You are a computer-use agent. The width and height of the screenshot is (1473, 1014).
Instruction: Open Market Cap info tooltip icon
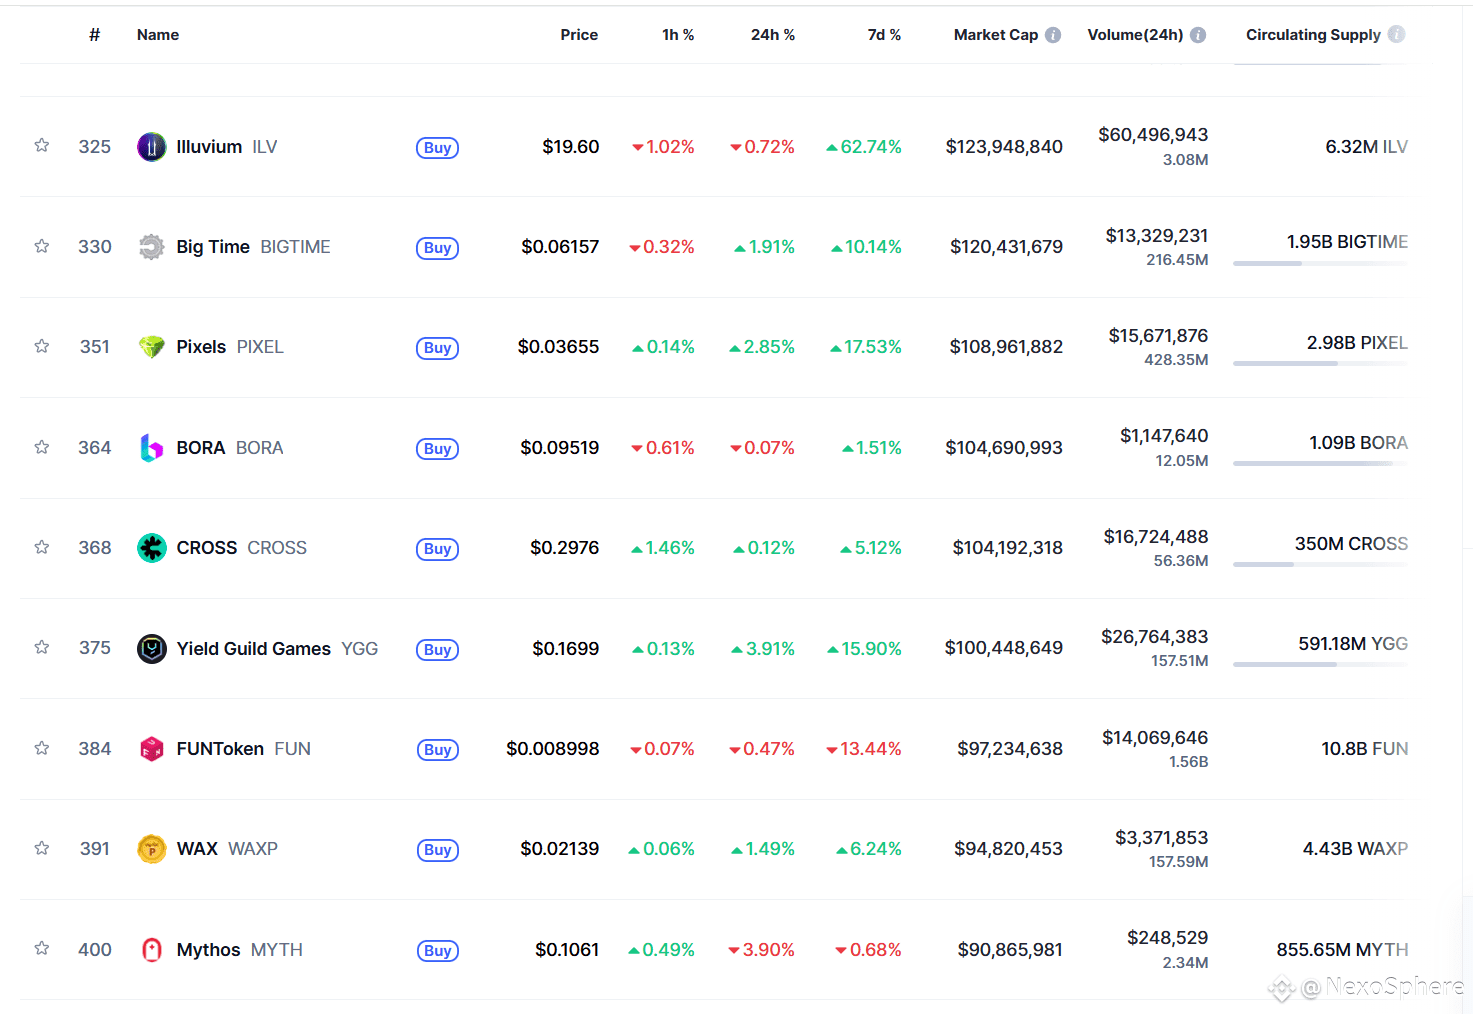click(1053, 35)
